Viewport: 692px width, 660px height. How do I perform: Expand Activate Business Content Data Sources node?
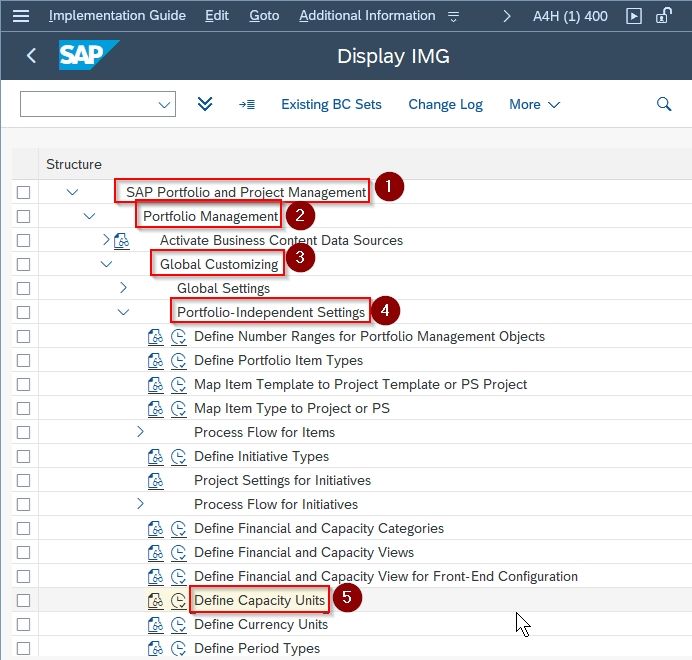click(x=106, y=240)
